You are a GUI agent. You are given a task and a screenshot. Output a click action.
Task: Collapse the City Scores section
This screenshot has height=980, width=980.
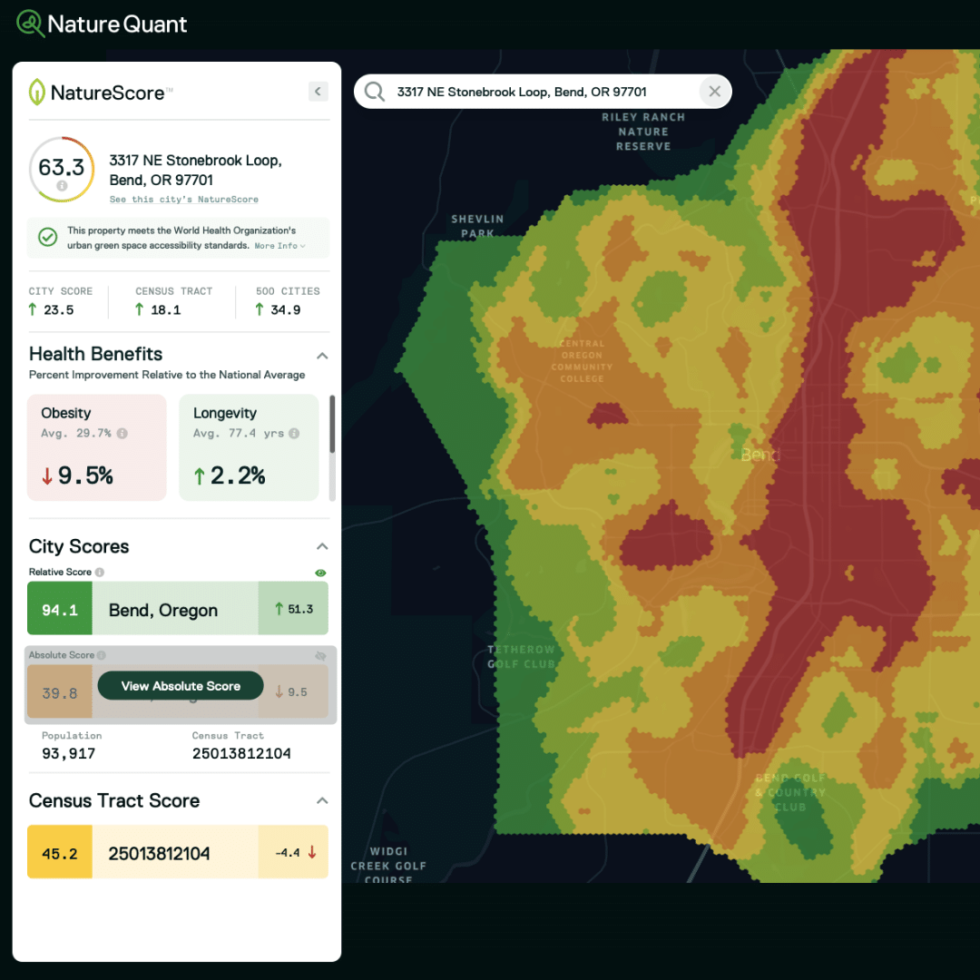tap(322, 546)
